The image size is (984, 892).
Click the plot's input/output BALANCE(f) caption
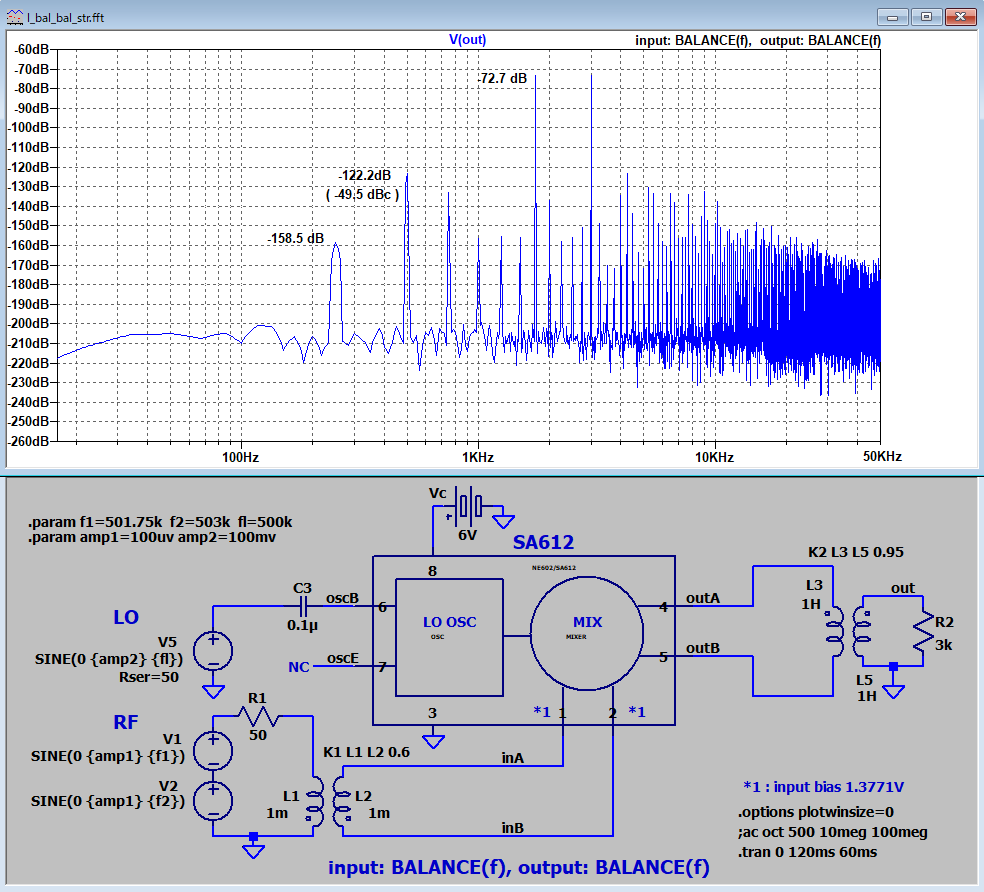[757, 41]
